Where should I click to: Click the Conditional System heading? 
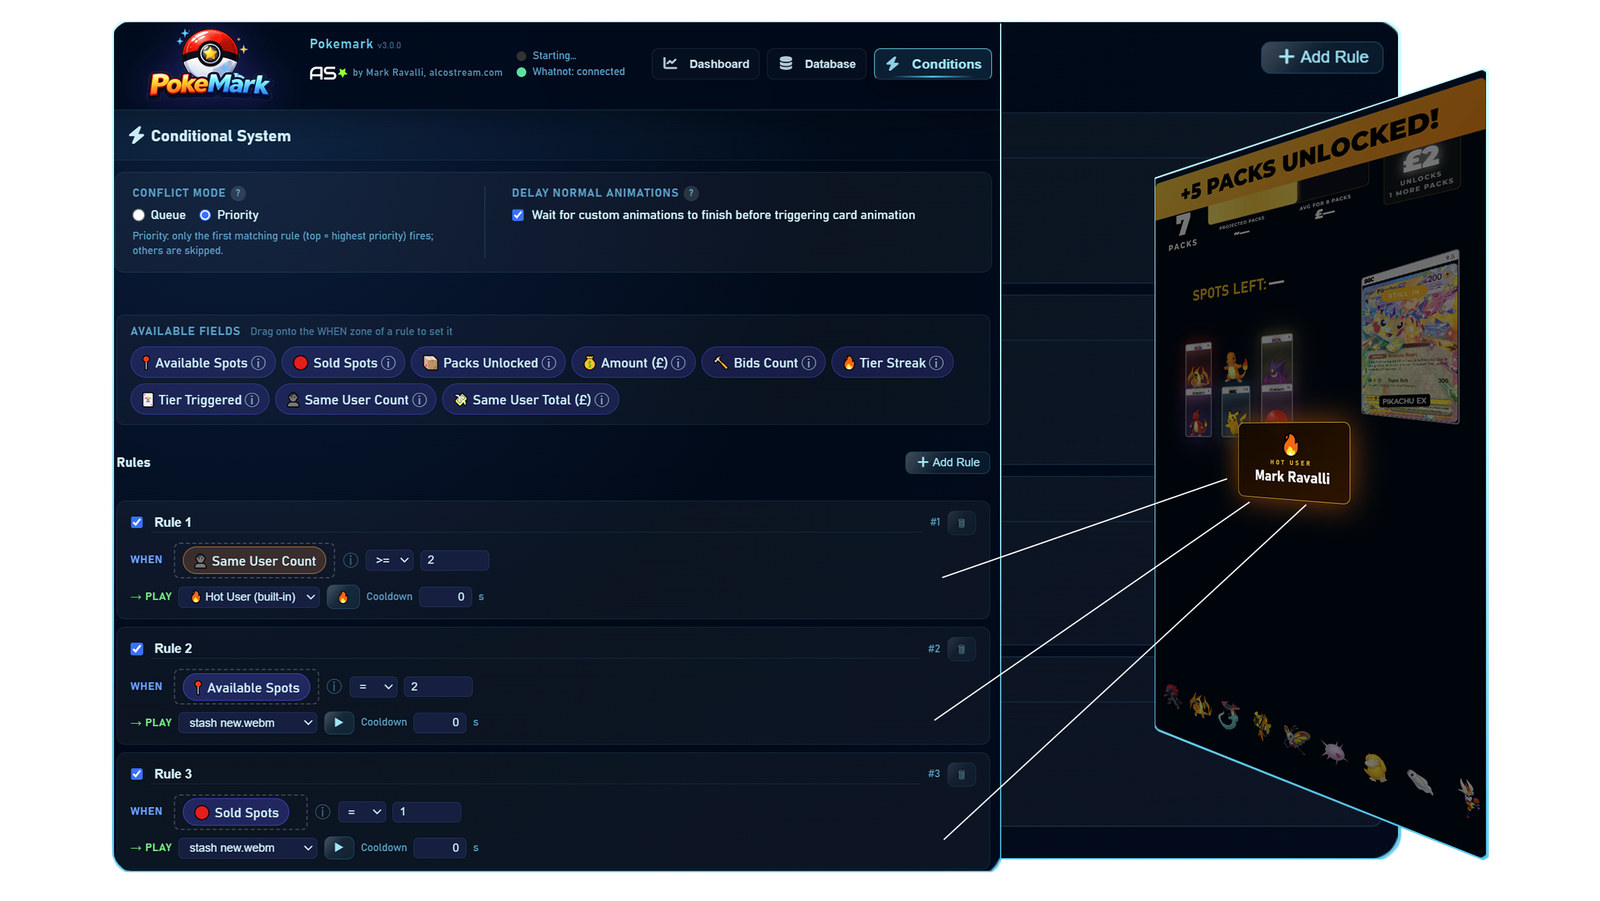[x=210, y=136]
